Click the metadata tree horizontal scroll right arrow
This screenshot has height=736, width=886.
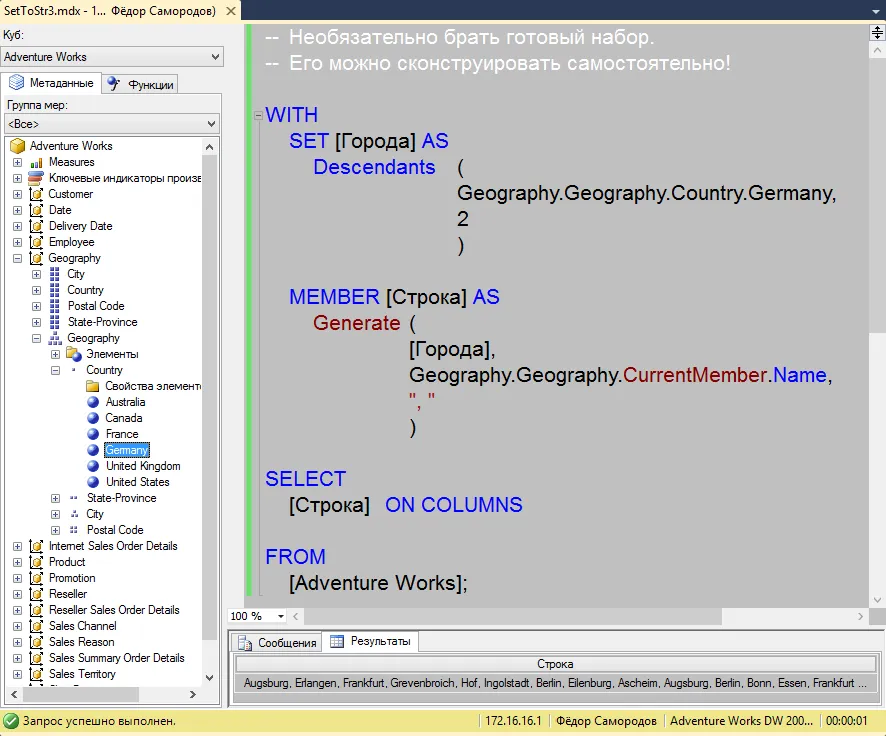[x=192, y=695]
